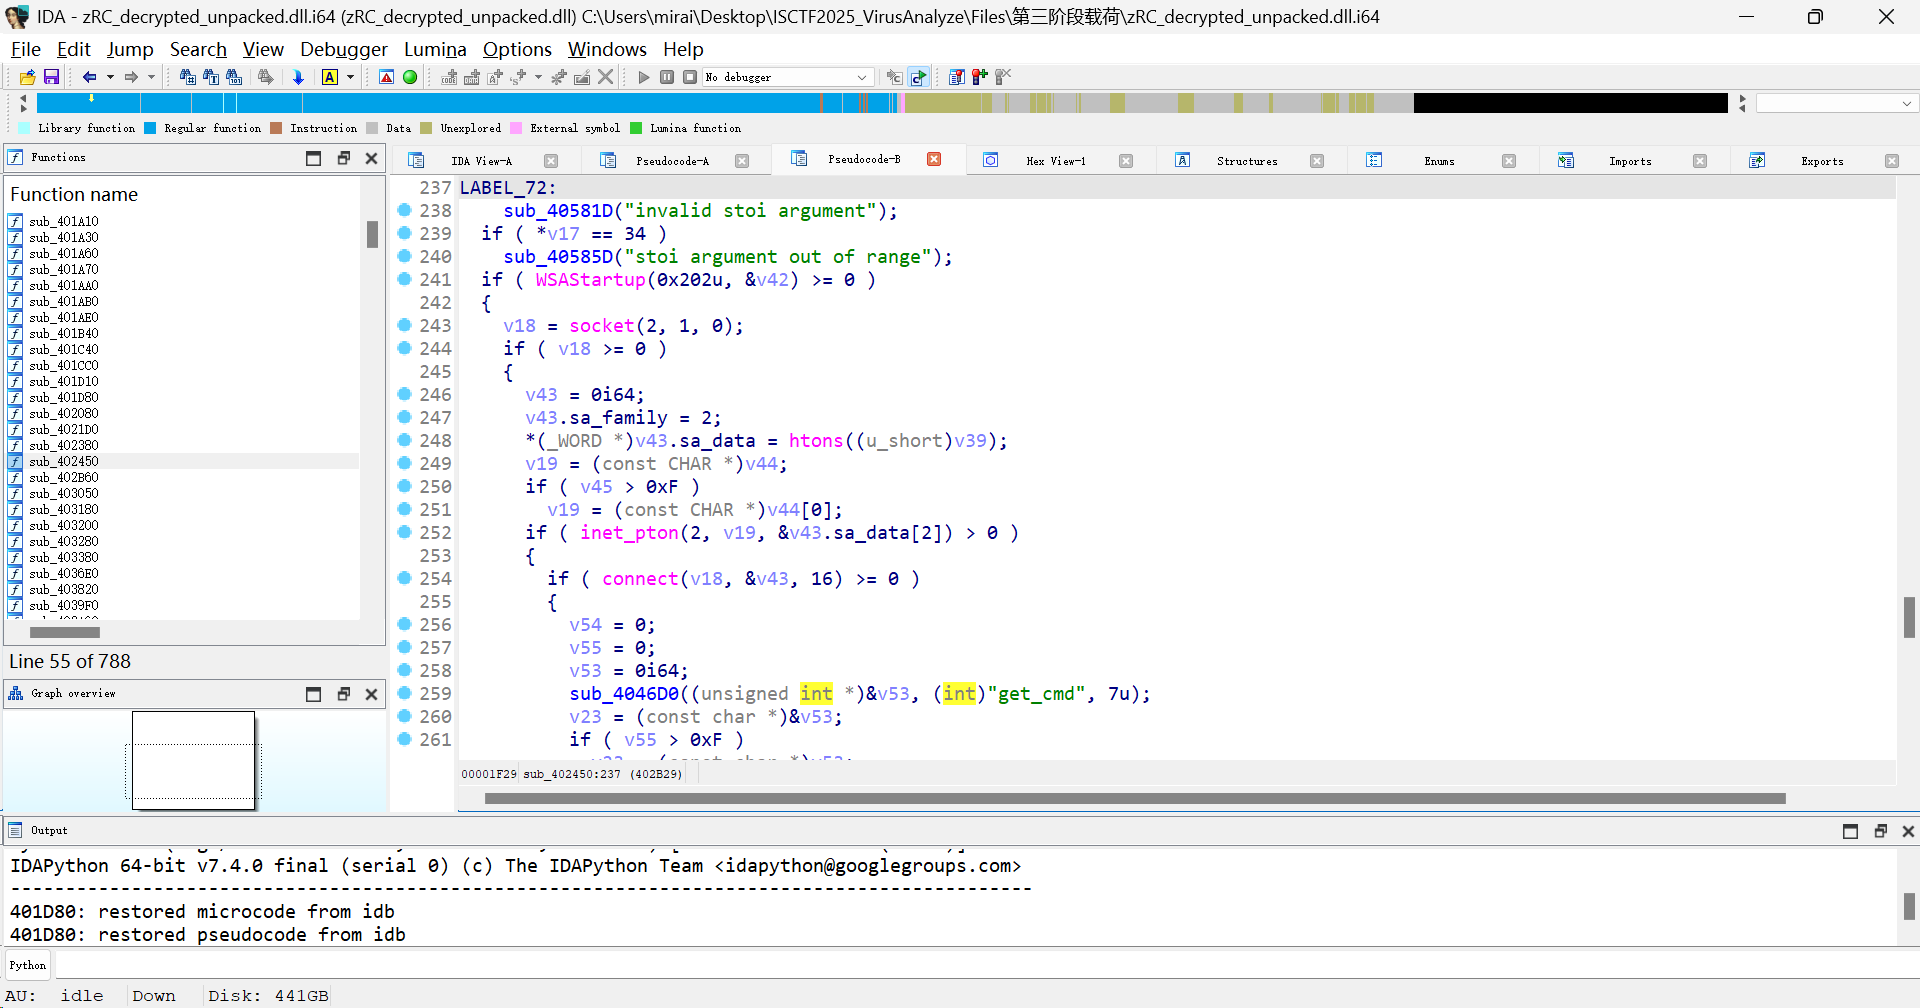Select sub_402450 in the Functions list
This screenshot has height=1008, width=1920.
64,462
